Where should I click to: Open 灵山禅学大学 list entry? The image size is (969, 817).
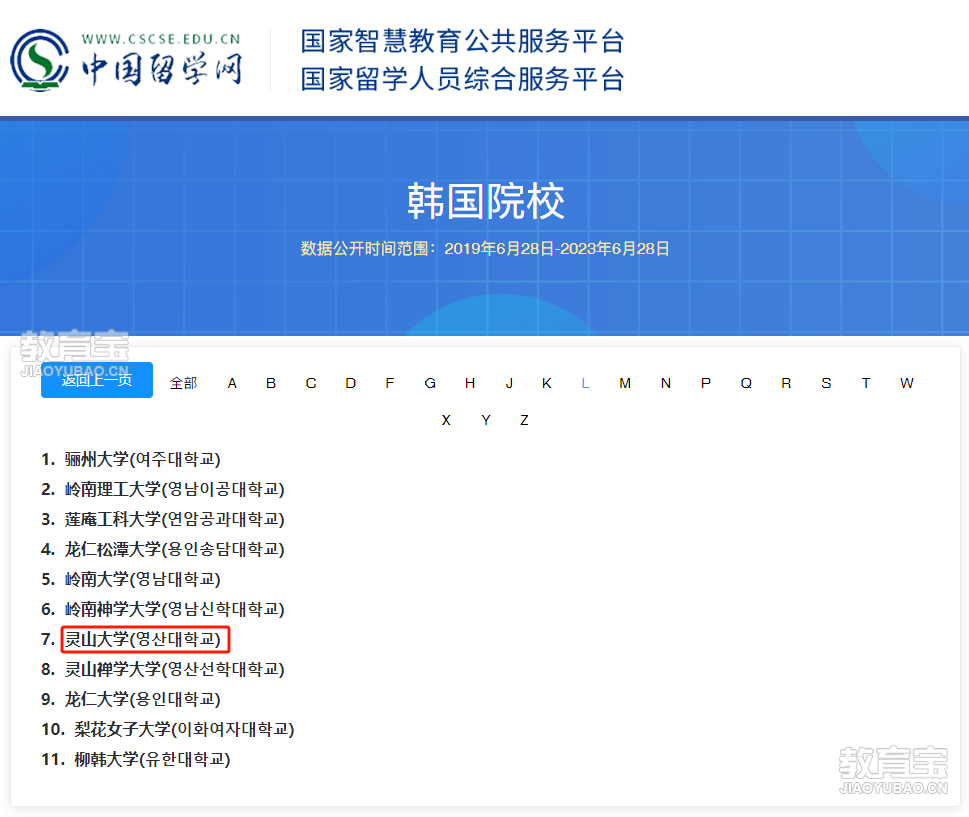(174, 669)
